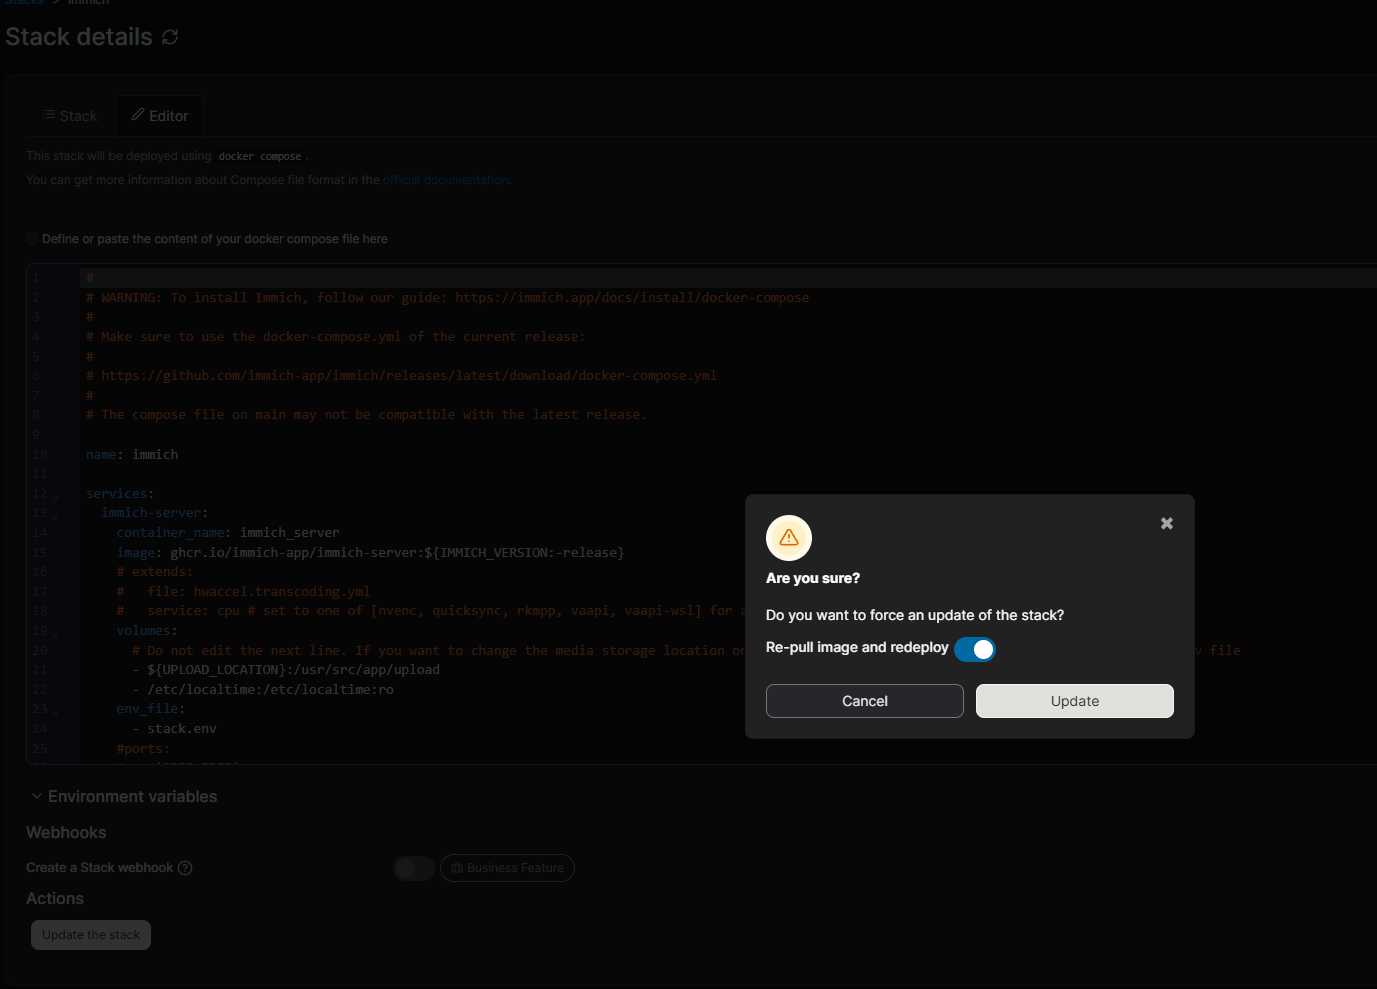Click the 'name: immich' line in editor
The height and width of the screenshot is (989, 1377).
click(x=132, y=455)
